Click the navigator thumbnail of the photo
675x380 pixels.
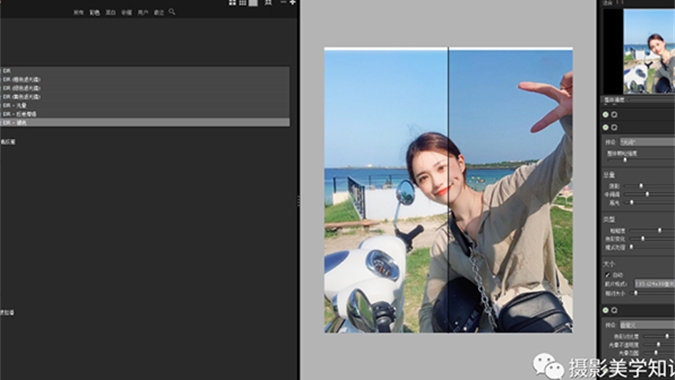pos(649,51)
